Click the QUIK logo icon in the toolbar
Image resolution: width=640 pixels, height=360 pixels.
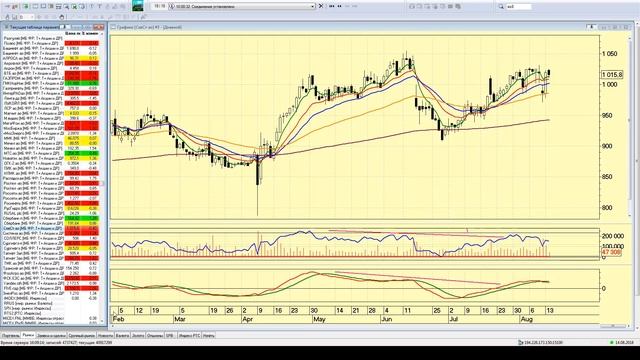coord(138,6)
